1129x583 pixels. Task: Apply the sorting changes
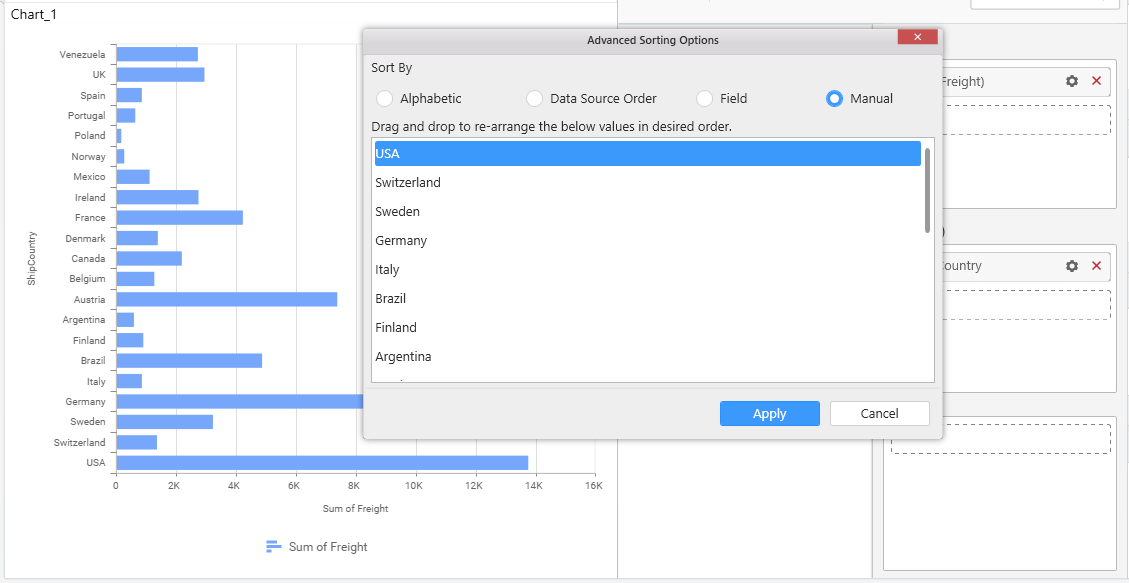coord(769,414)
